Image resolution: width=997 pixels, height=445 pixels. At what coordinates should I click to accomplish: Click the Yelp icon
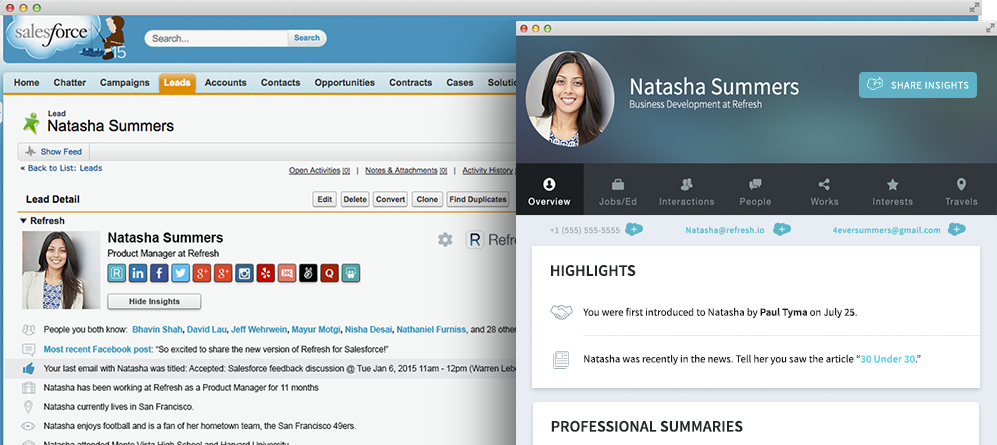coord(265,273)
